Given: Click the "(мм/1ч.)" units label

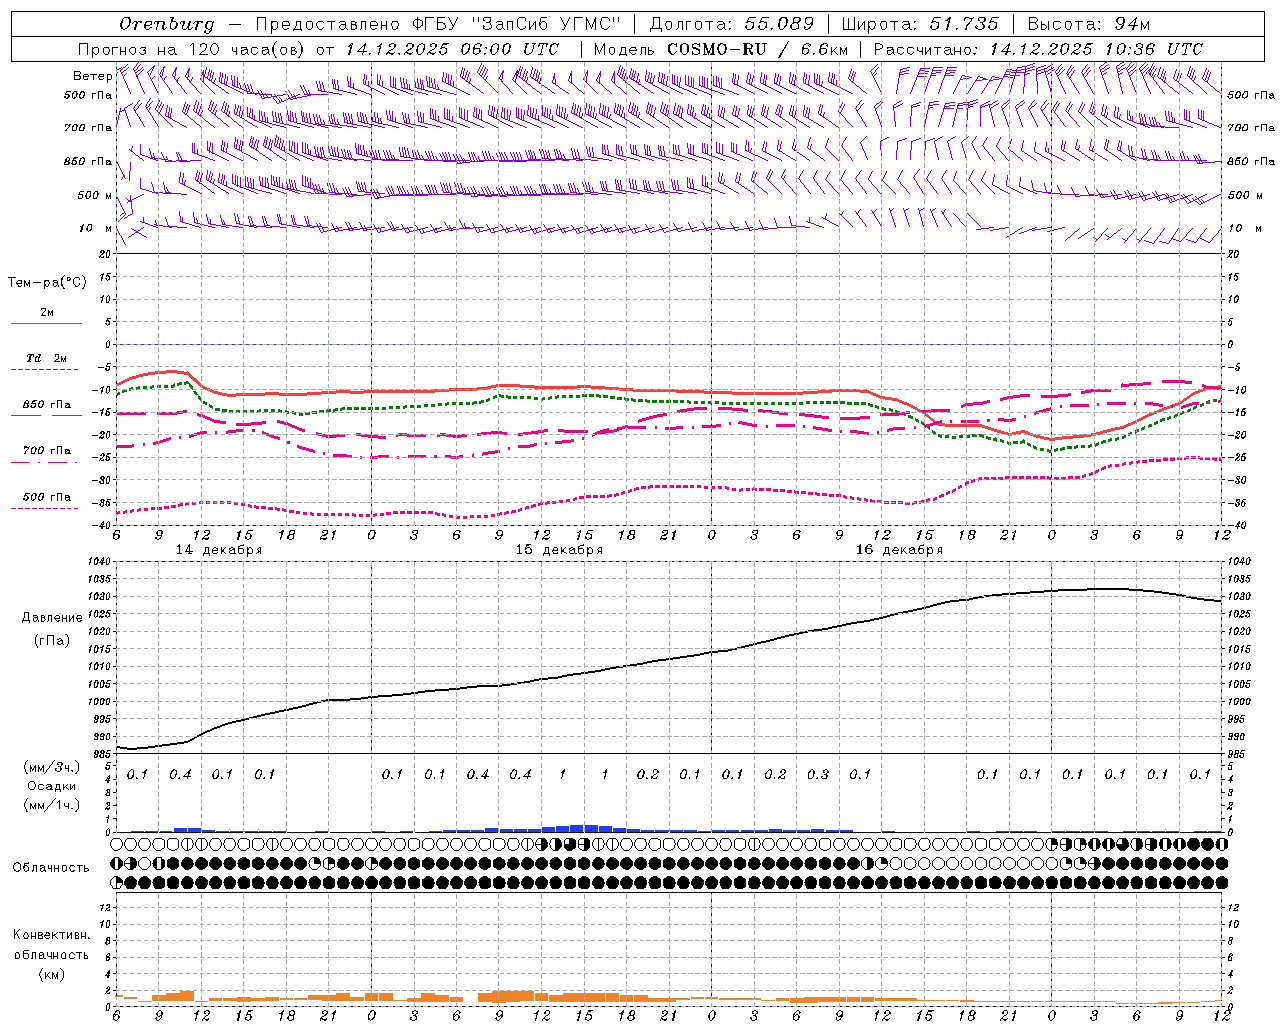Looking at the screenshot, I should (x=52, y=805).
